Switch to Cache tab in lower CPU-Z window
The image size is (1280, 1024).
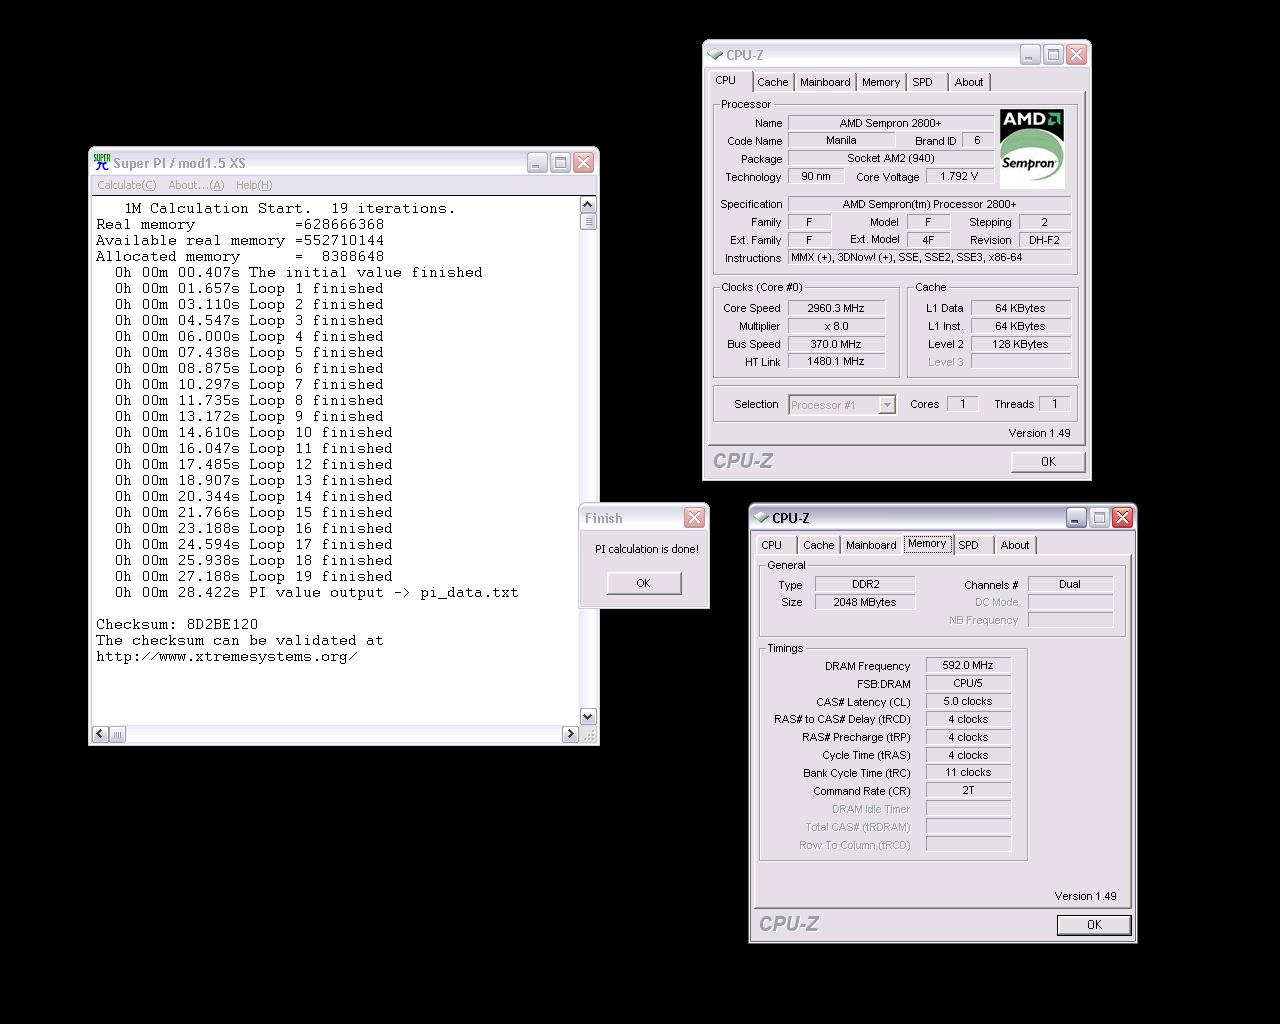pyautogui.click(x=818, y=545)
